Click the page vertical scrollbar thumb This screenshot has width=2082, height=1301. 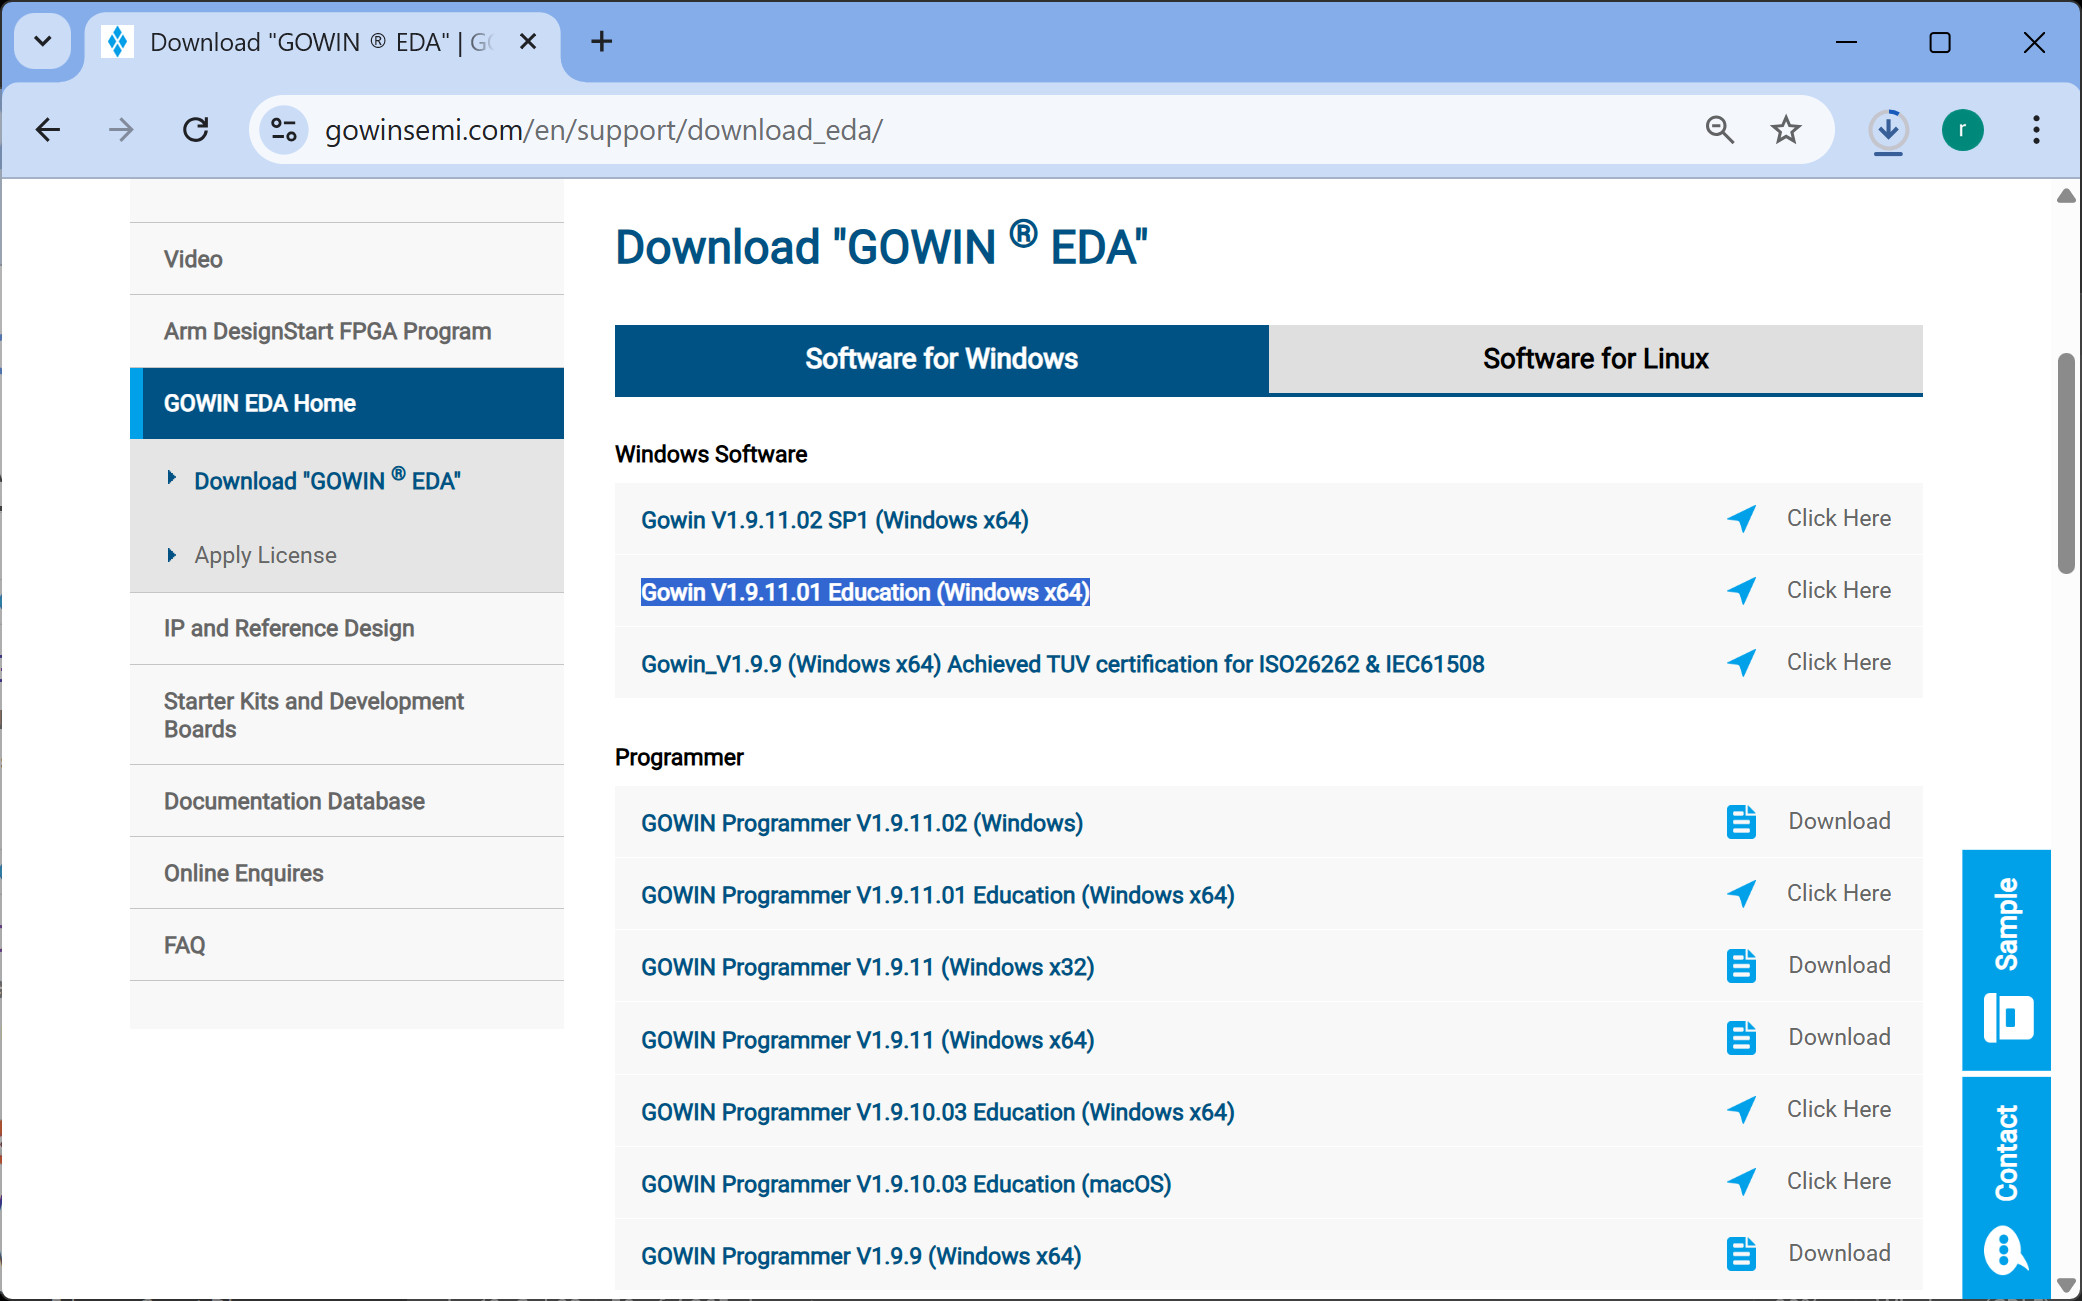[x=2066, y=463]
